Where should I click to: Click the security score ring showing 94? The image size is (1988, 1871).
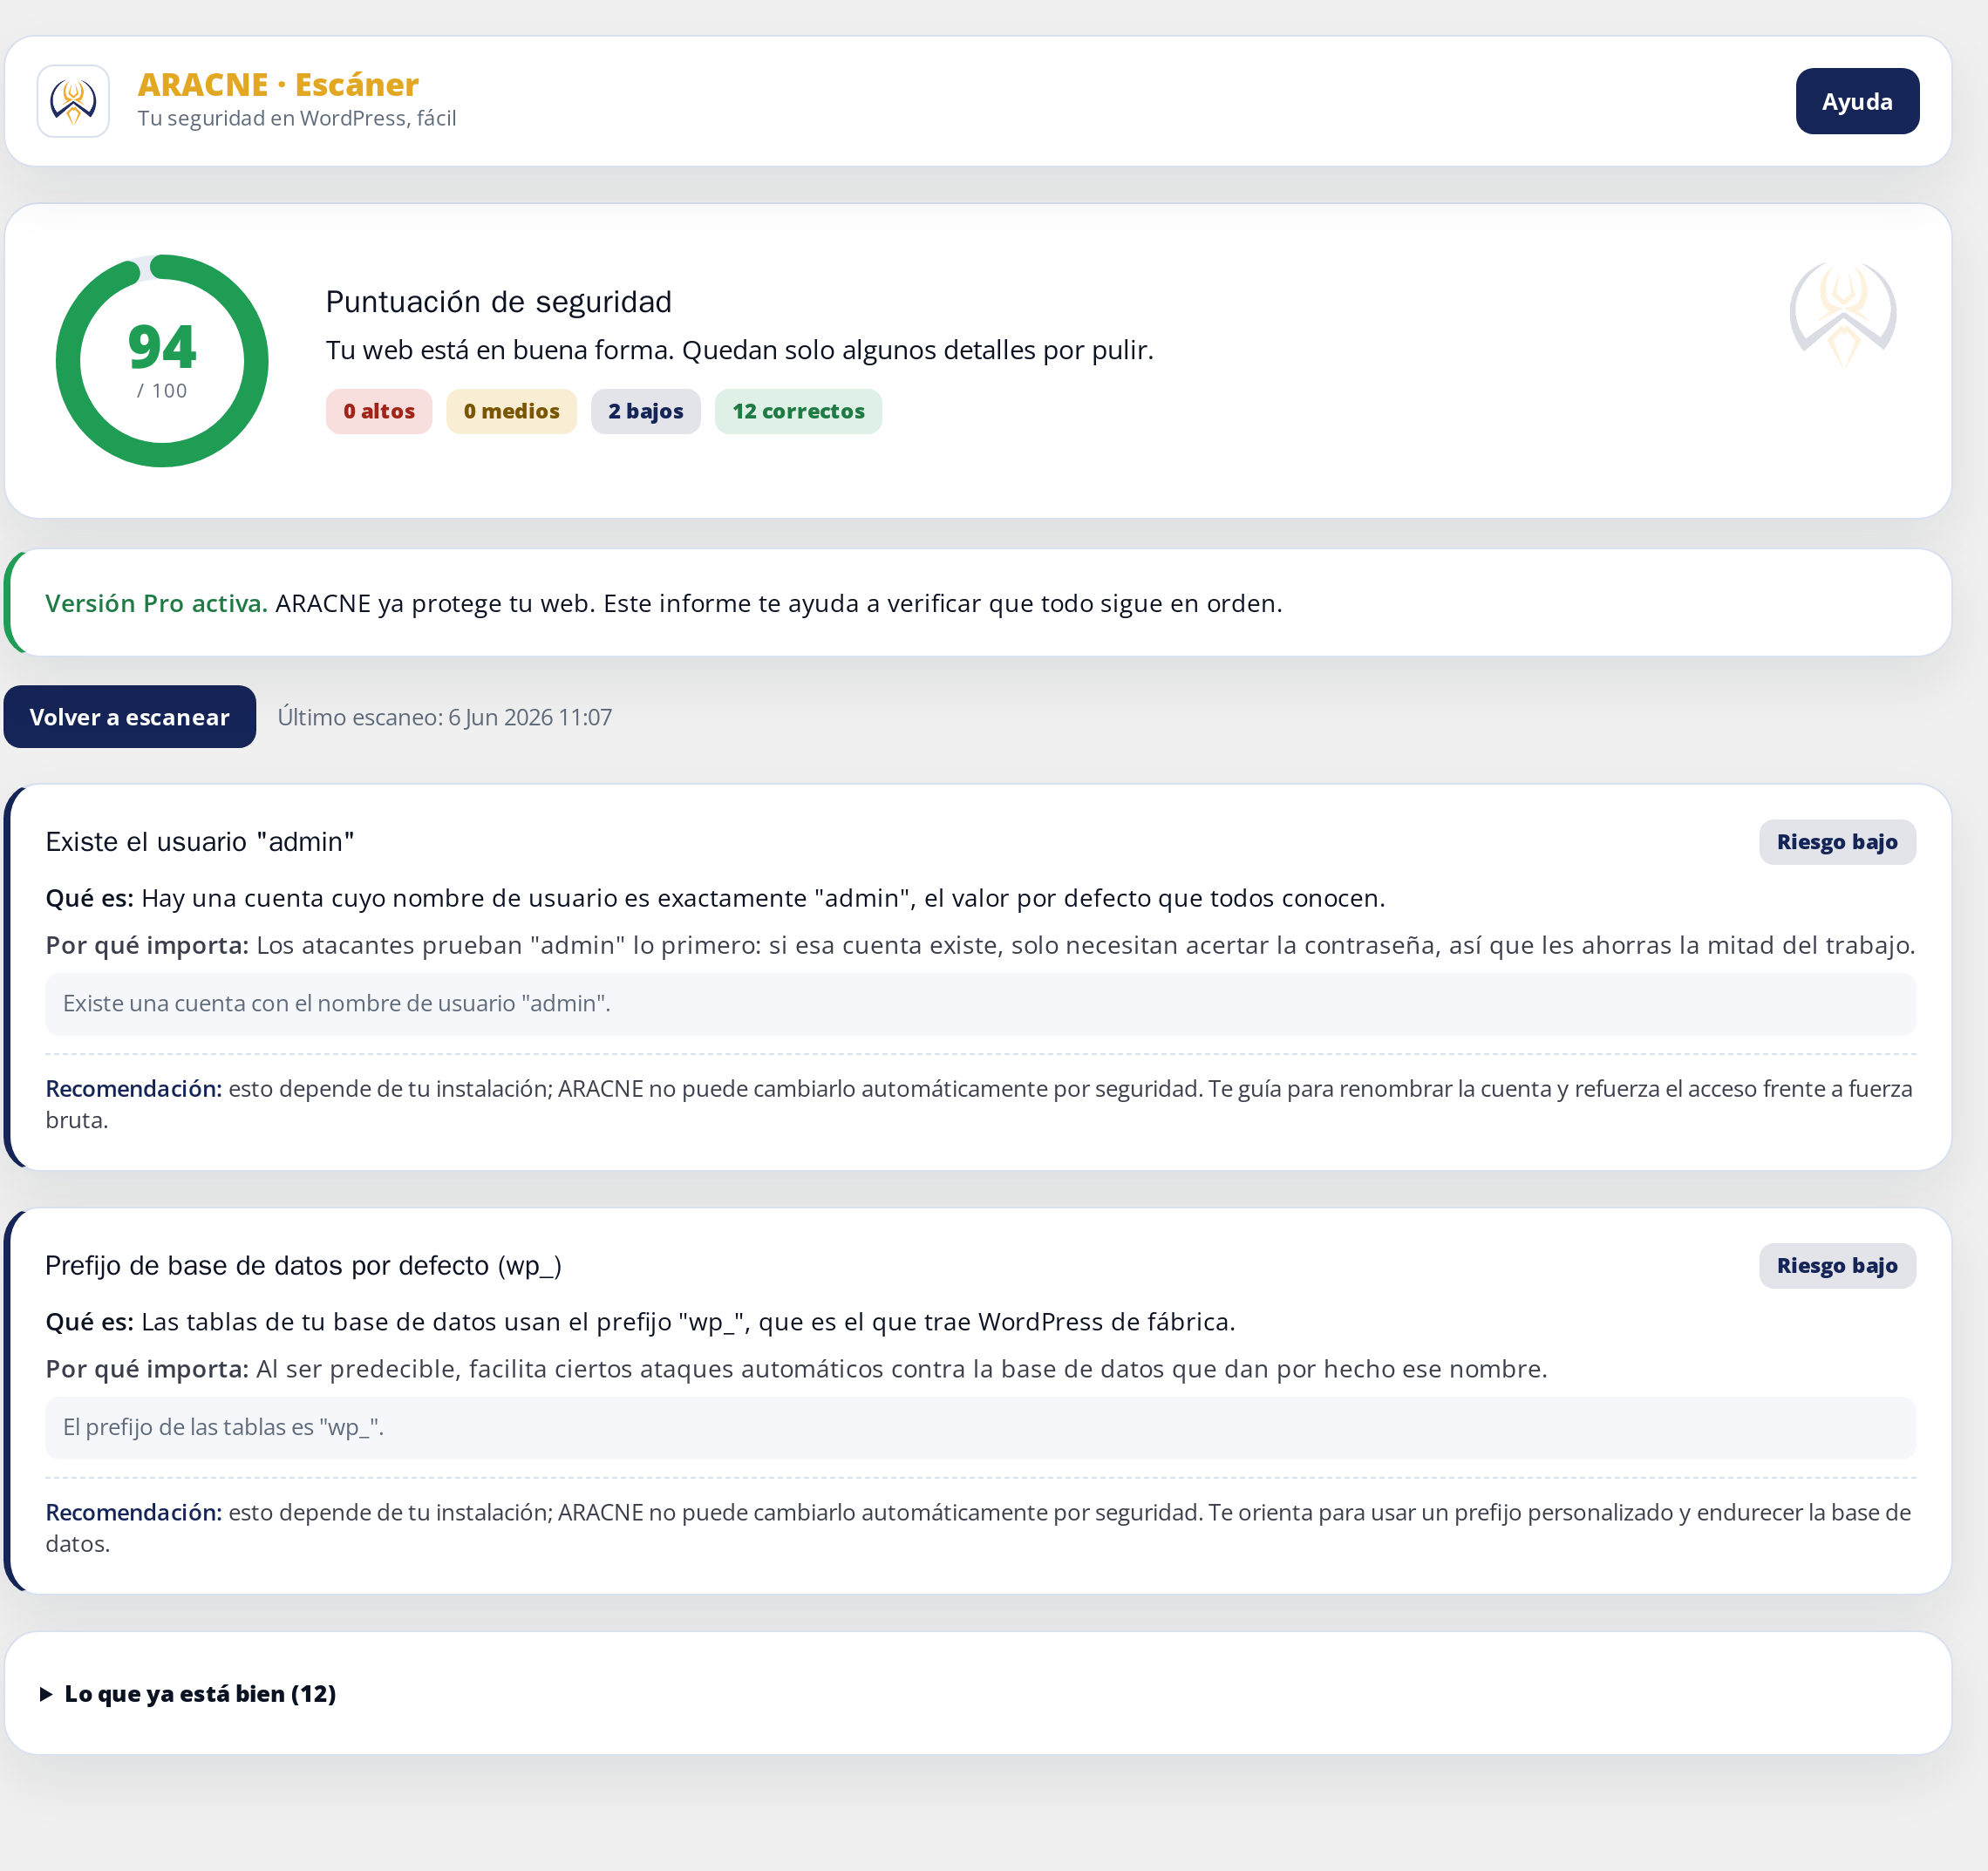(162, 361)
